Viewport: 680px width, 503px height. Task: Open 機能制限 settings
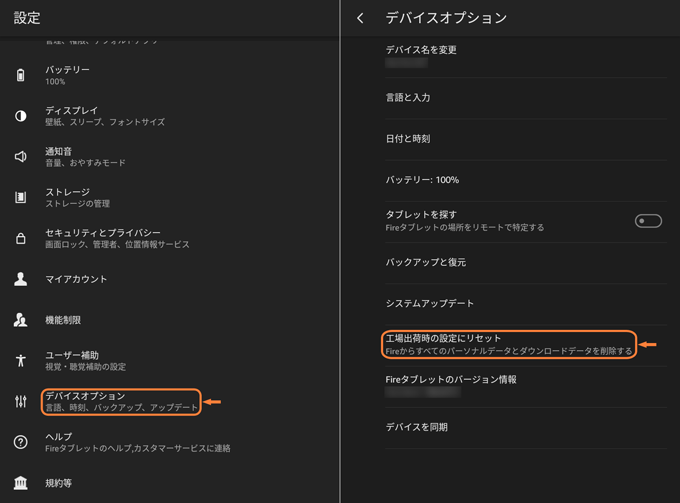coord(170,320)
